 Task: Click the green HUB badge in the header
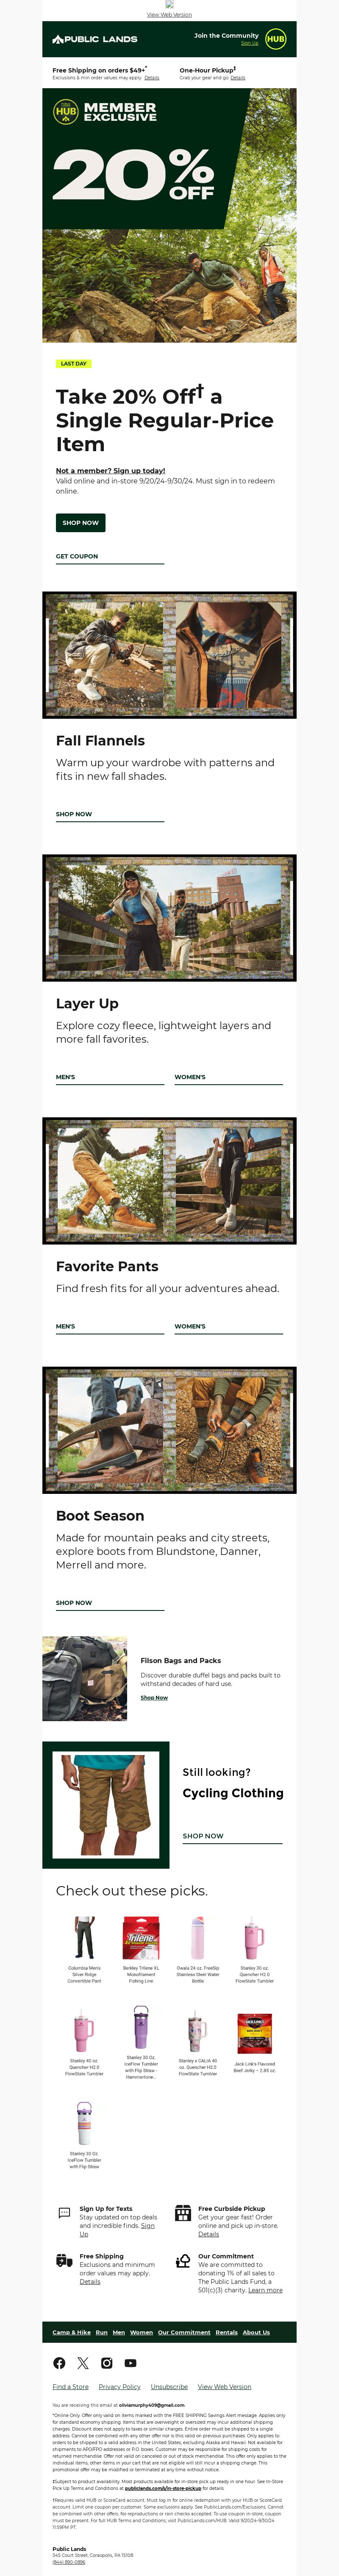[275, 39]
